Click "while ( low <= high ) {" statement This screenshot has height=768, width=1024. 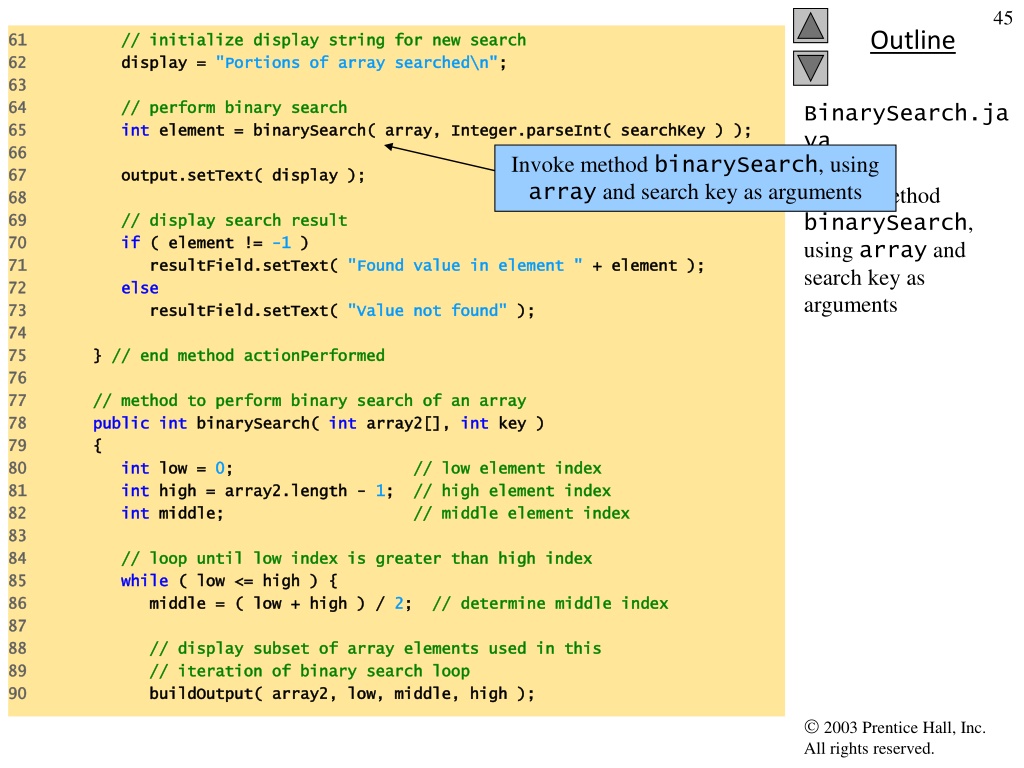coord(229,581)
